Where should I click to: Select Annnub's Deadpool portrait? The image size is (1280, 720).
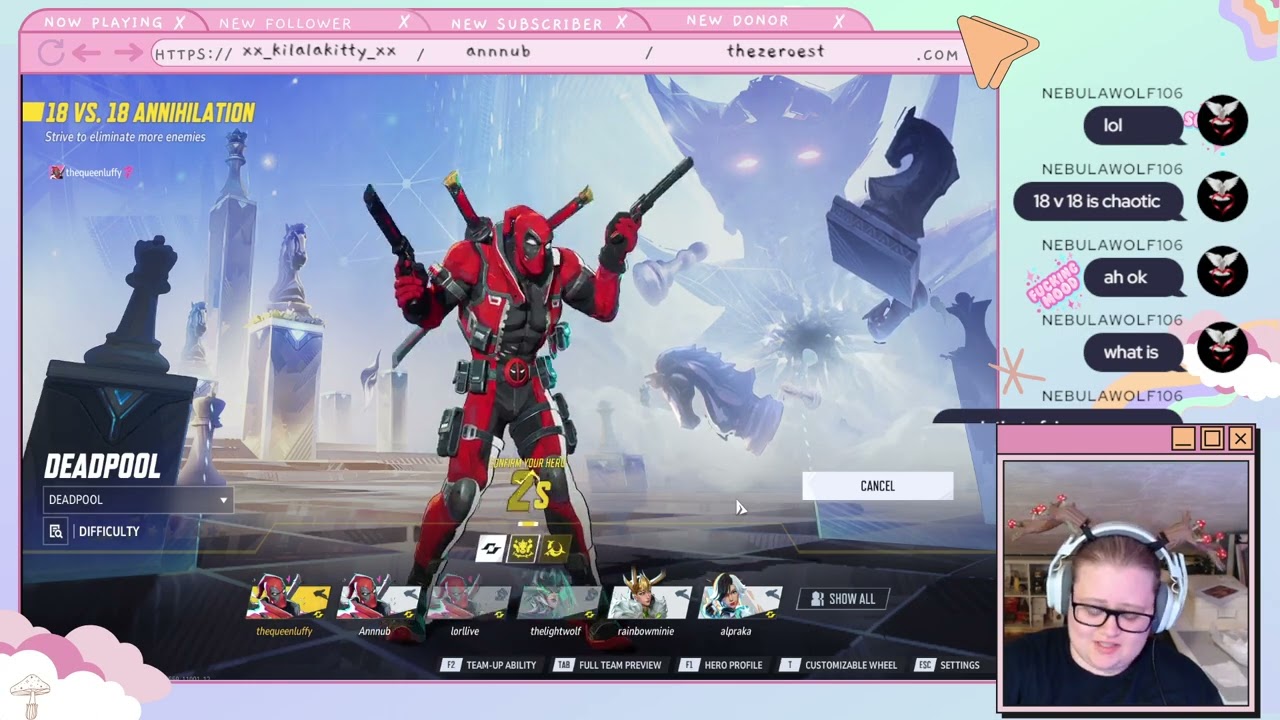tap(378, 598)
